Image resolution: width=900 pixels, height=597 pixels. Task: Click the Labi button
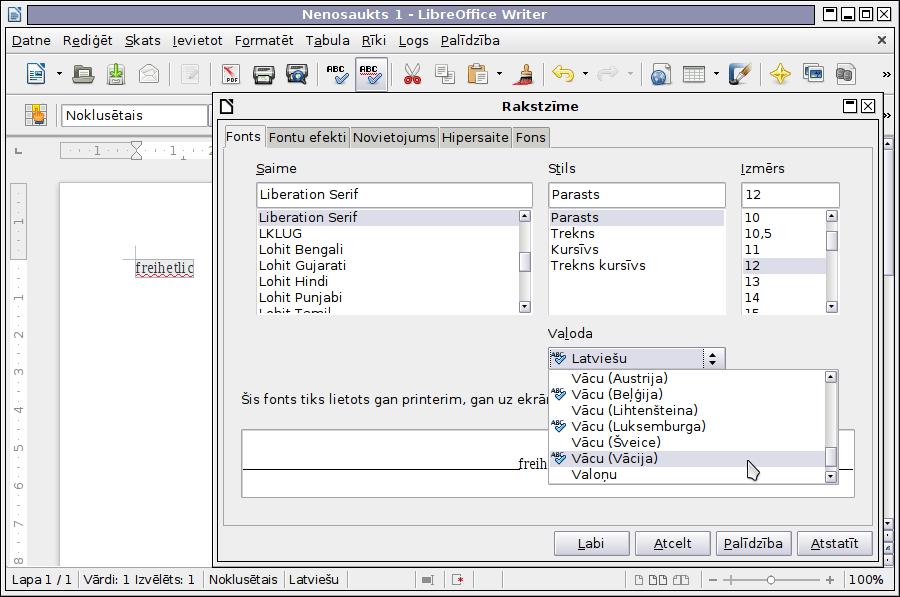592,544
